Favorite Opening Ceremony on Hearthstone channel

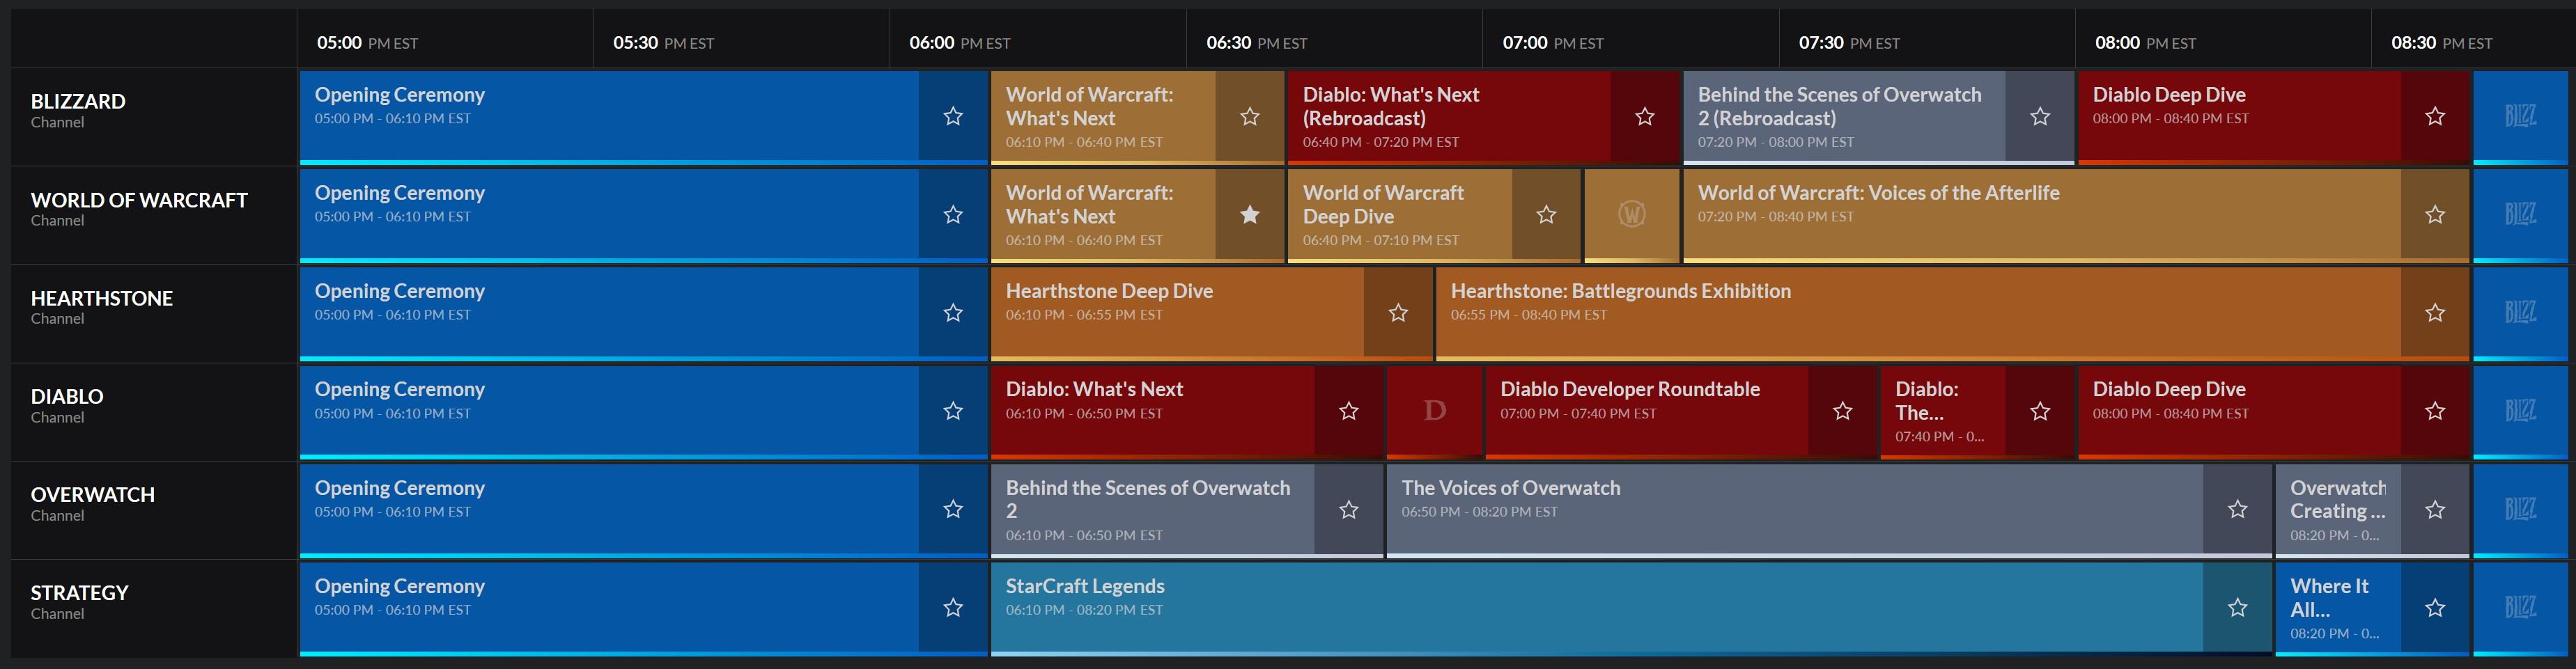pyautogui.click(x=953, y=313)
